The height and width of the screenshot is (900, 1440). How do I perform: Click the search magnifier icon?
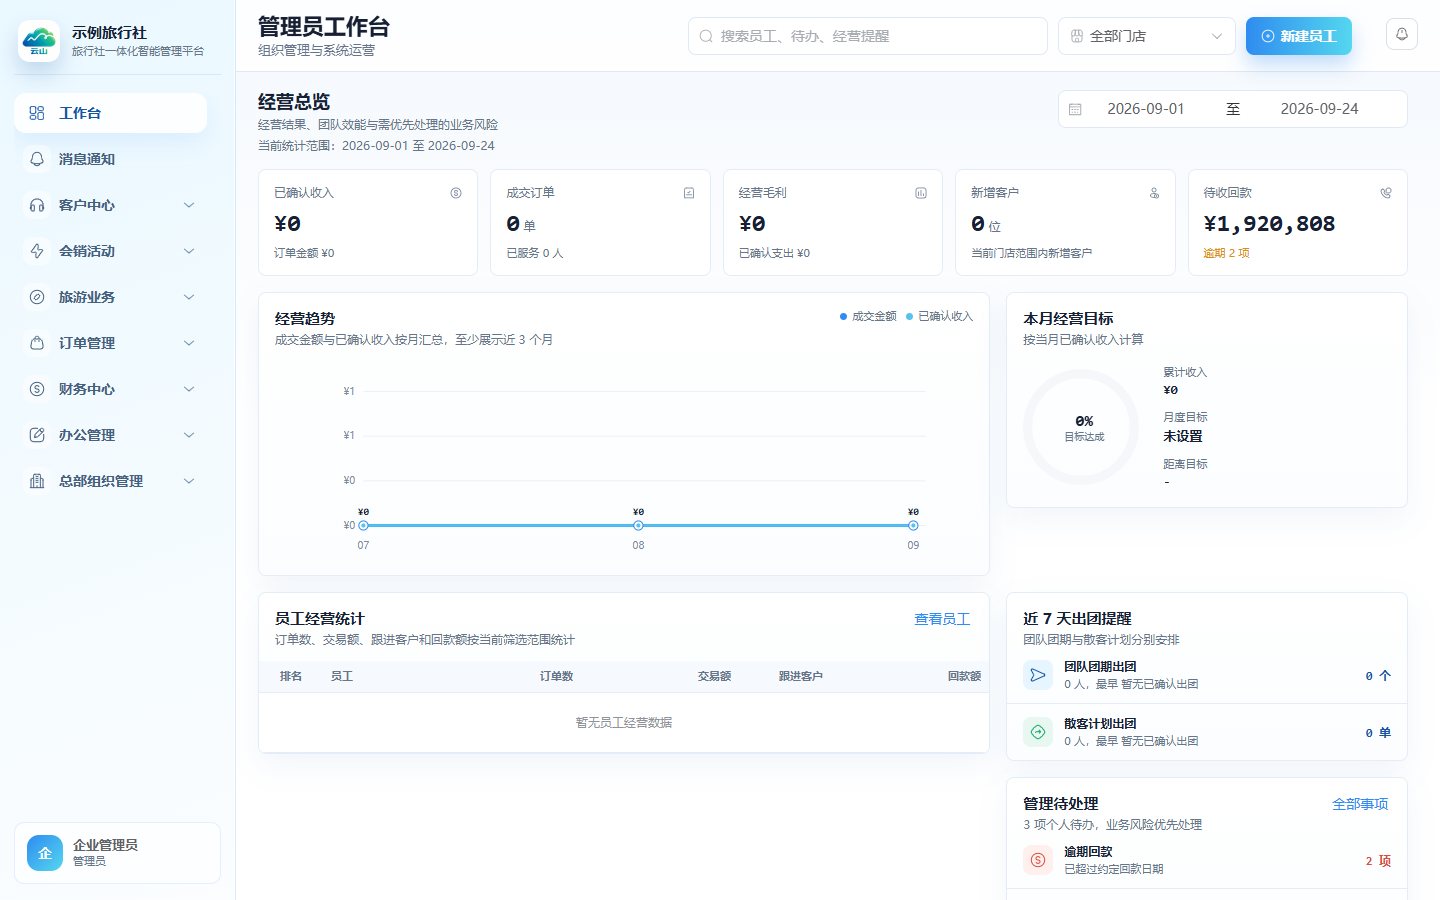[706, 36]
